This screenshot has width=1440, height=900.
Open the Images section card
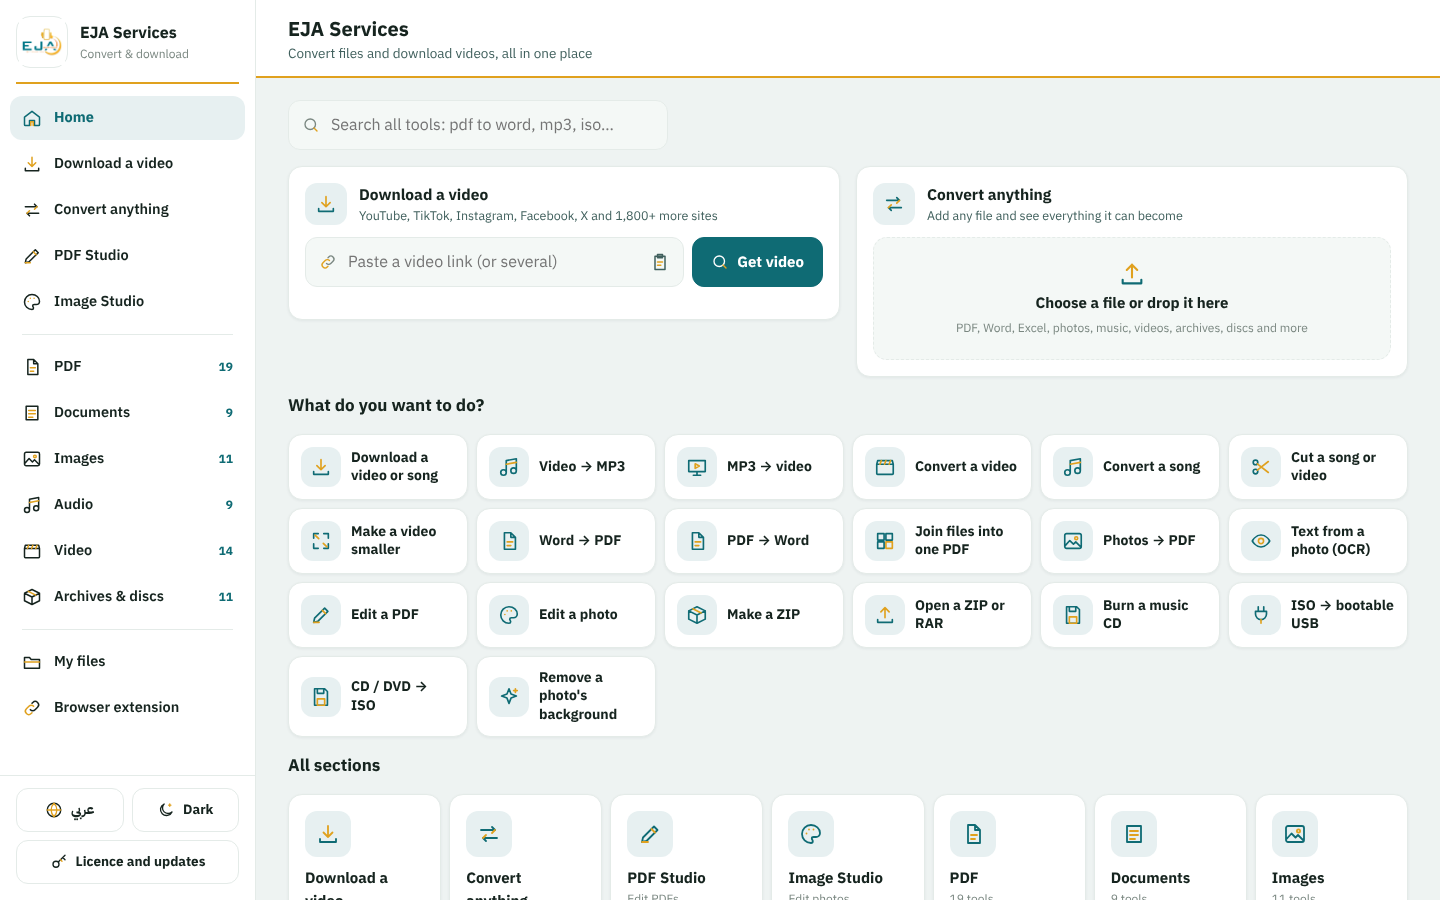click(1331, 848)
